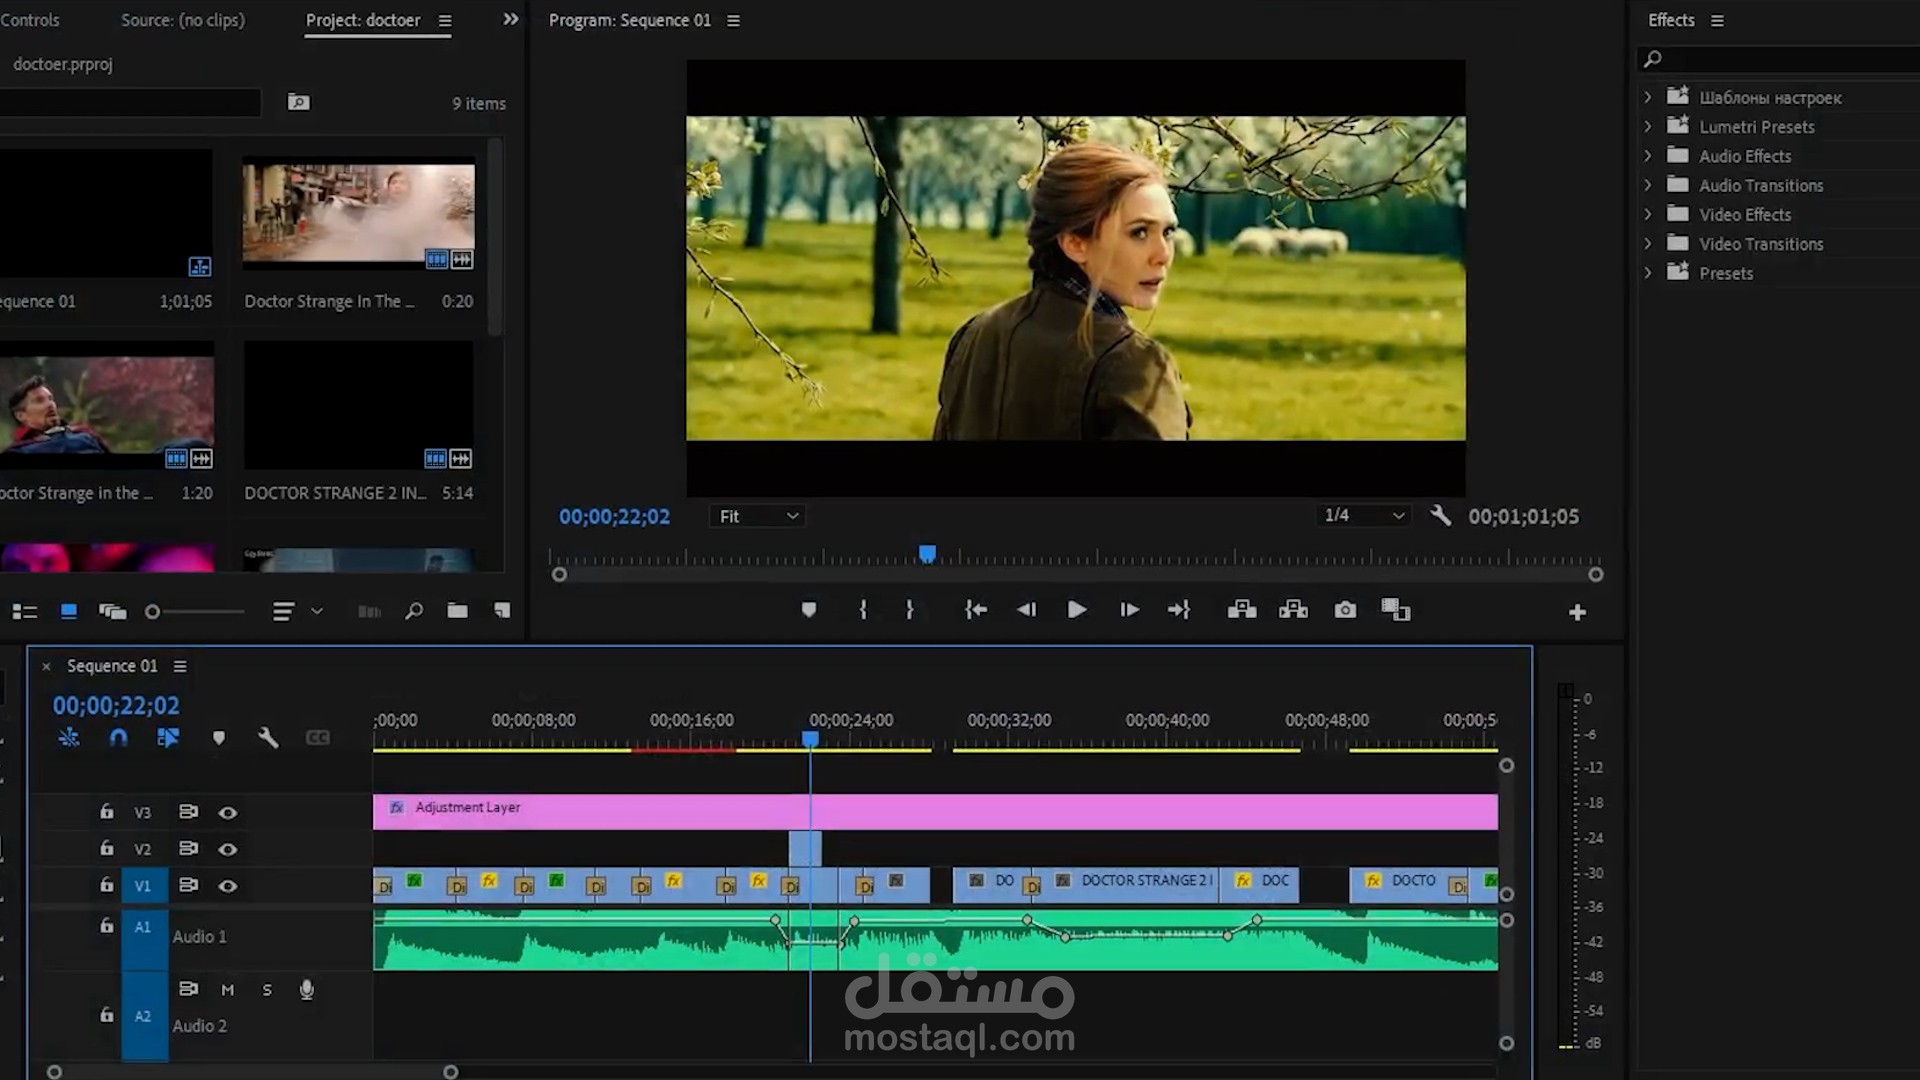Click Program monitor timecode 00;00;22;02
The image size is (1920, 1080).
click(614, 517)
